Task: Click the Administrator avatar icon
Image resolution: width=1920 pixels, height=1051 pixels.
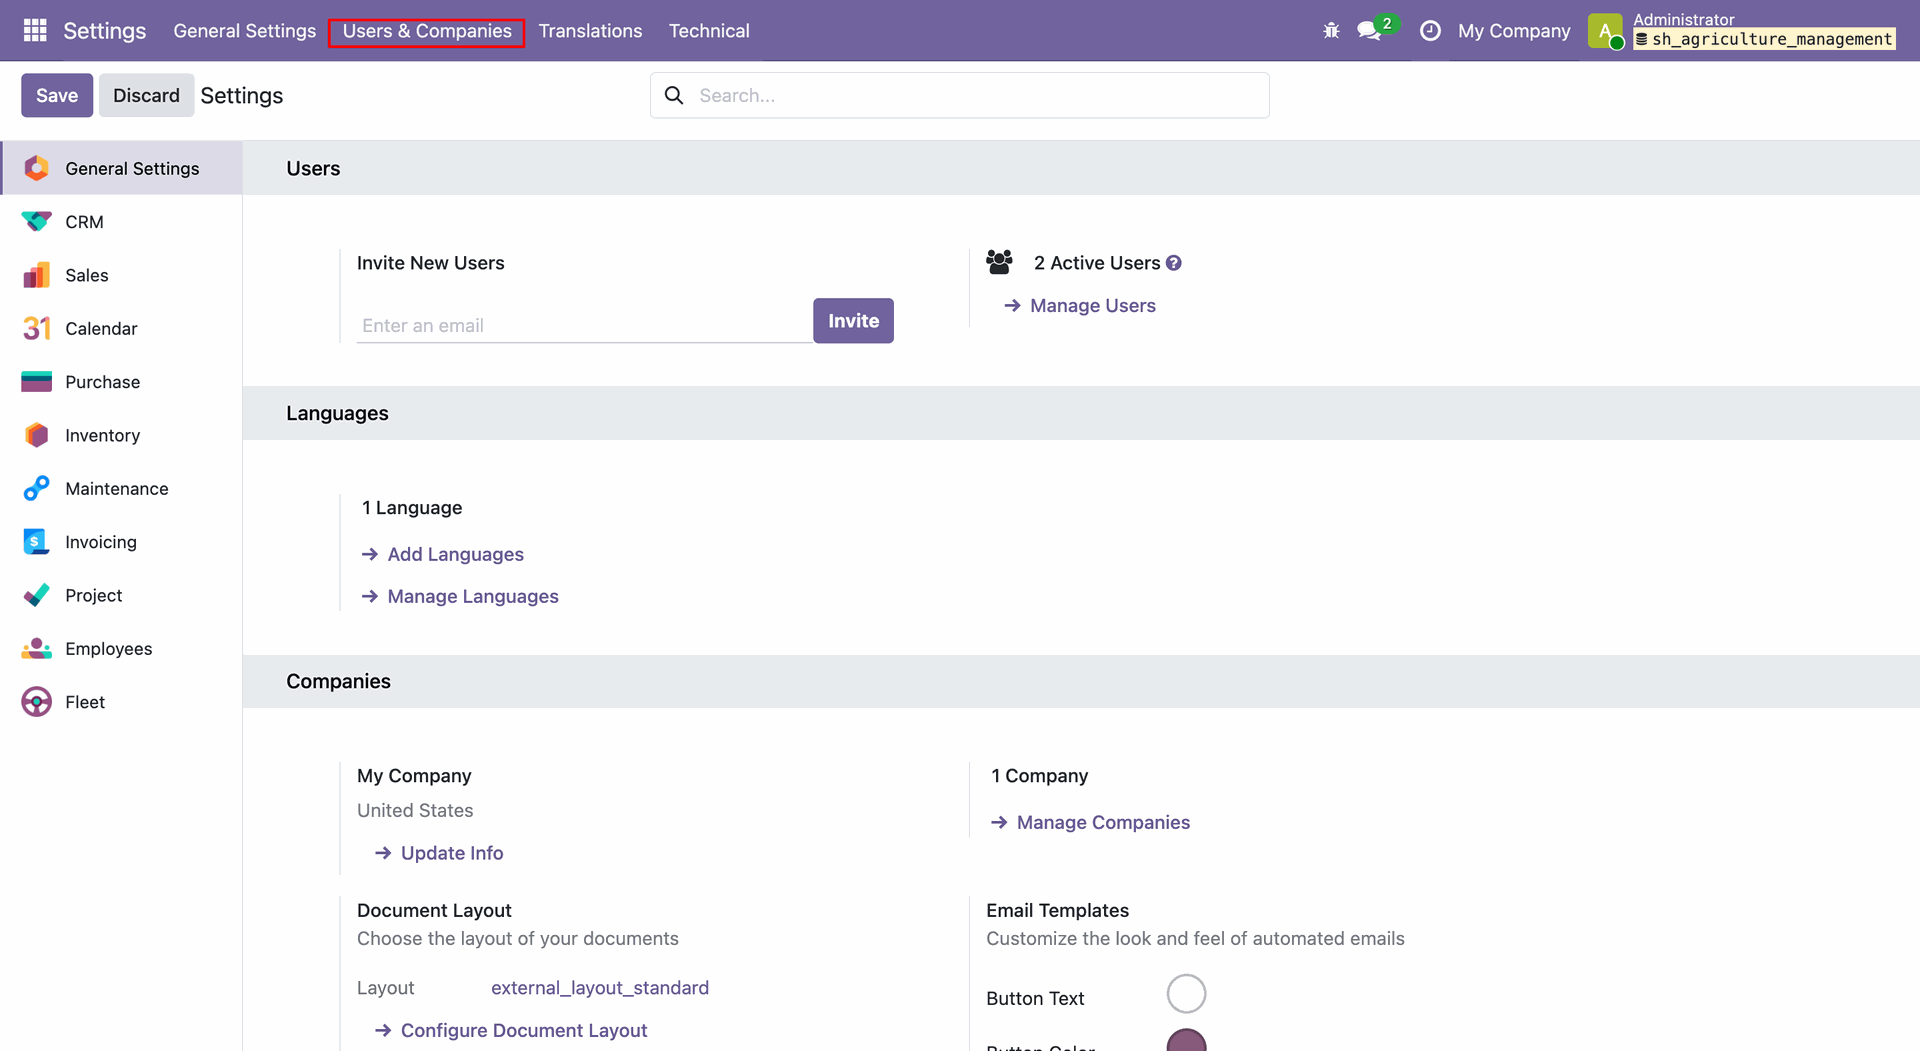Action: pyautogui.click(x=1605, y=31)
